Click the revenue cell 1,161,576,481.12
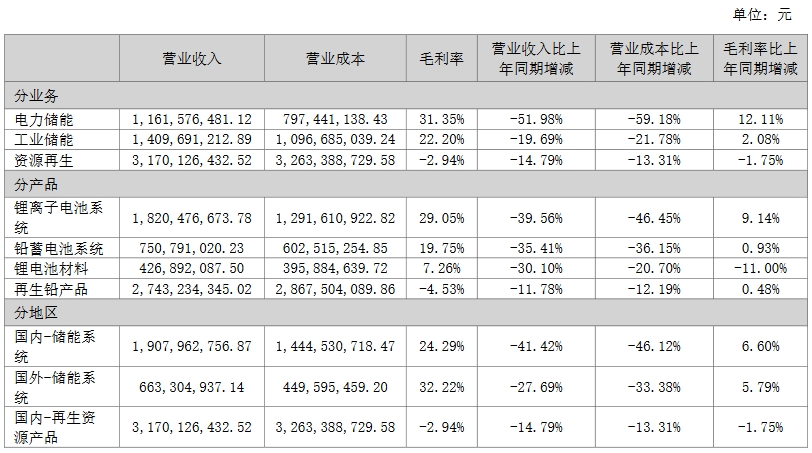812x453 pixels. (191, 119)
